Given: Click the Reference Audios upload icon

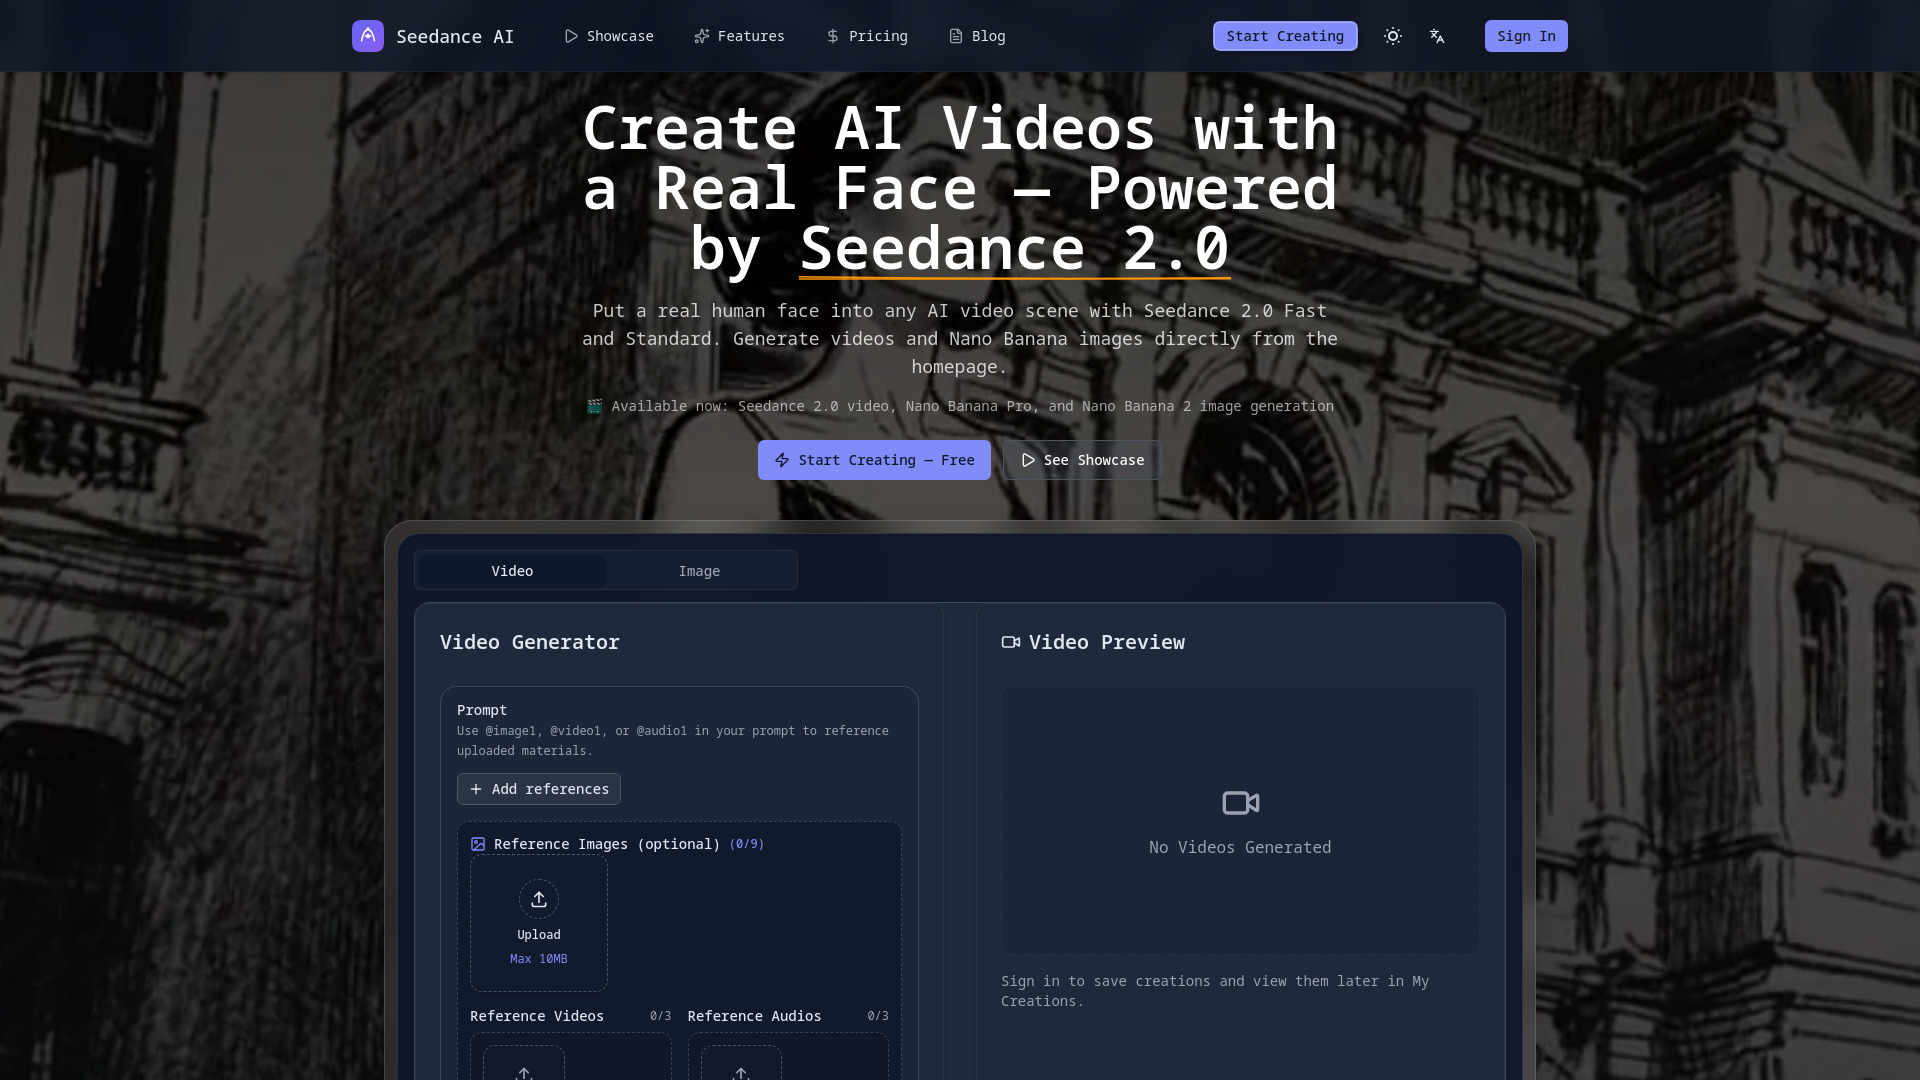Looking at the screenshot, I should (740, 1072).
